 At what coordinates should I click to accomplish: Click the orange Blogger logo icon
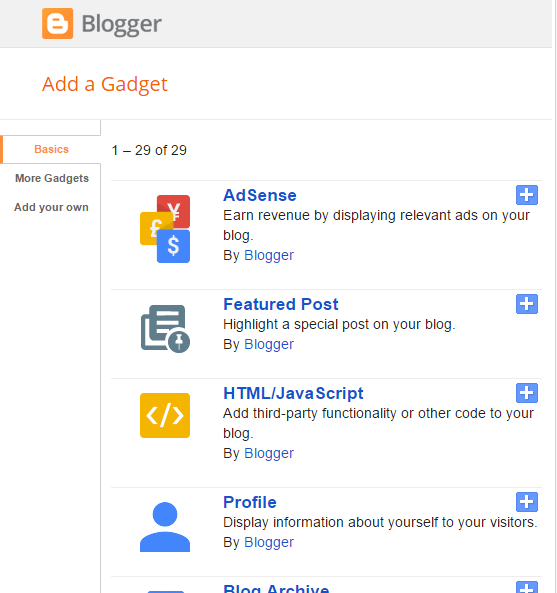coord(57,23)
